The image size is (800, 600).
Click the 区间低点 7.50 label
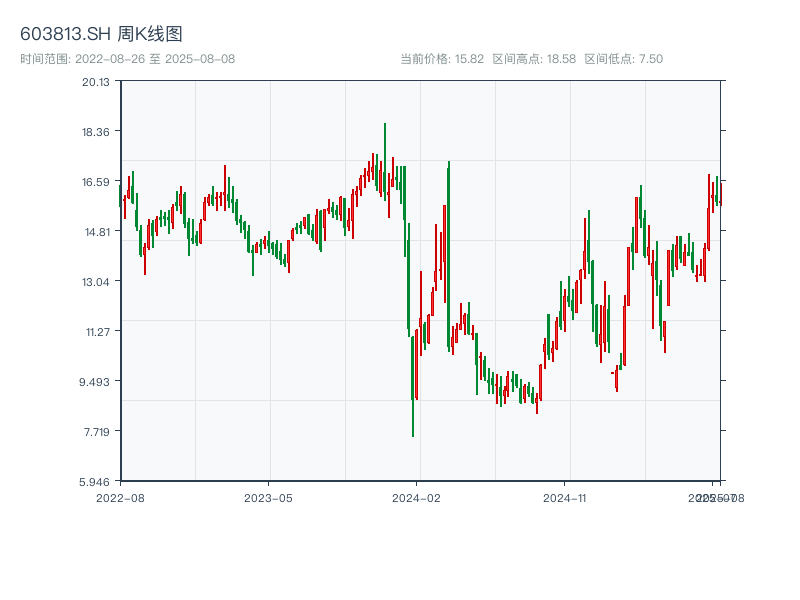[623, 59]
